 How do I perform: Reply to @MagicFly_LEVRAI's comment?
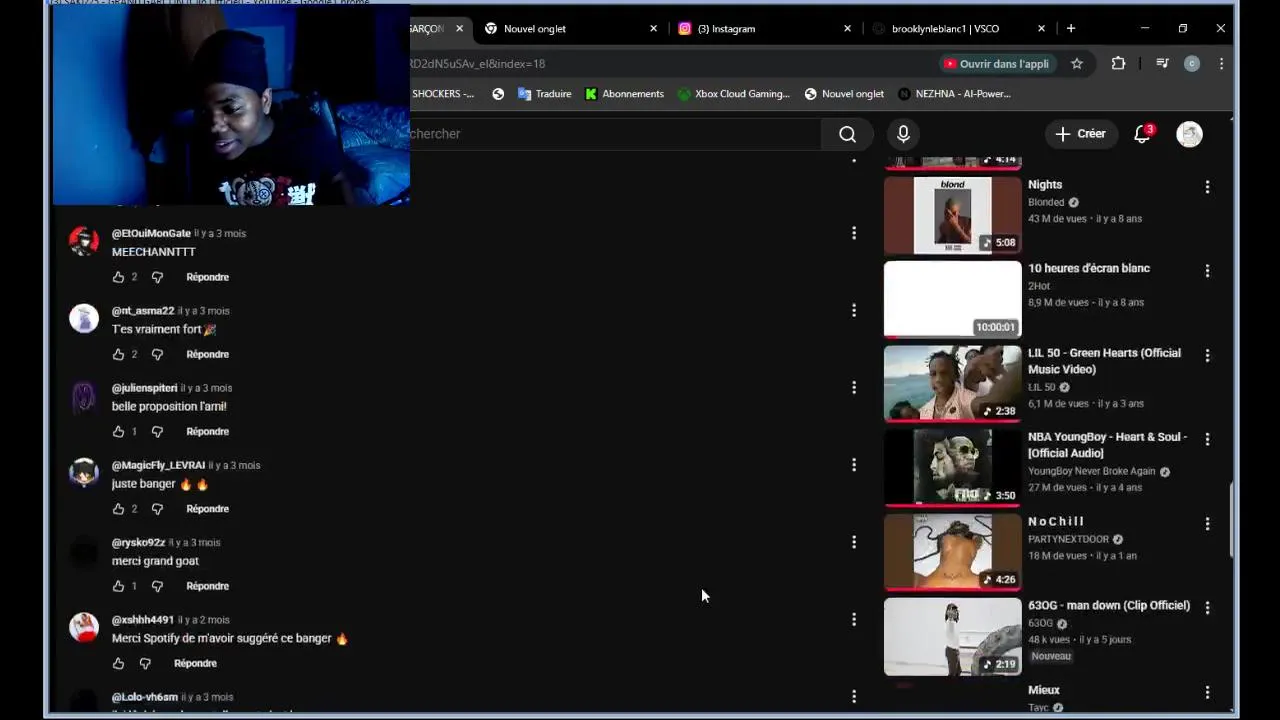click(x=207, y=509)
